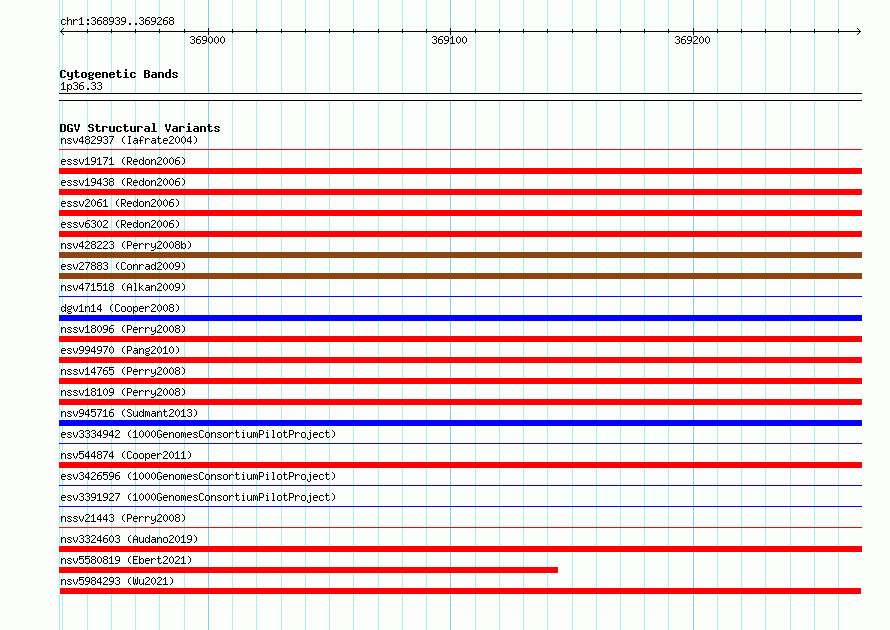The image size is (890, 630).
Task: Click the cytogenetic band 1p36.33 bar
Action: [460, 97]
